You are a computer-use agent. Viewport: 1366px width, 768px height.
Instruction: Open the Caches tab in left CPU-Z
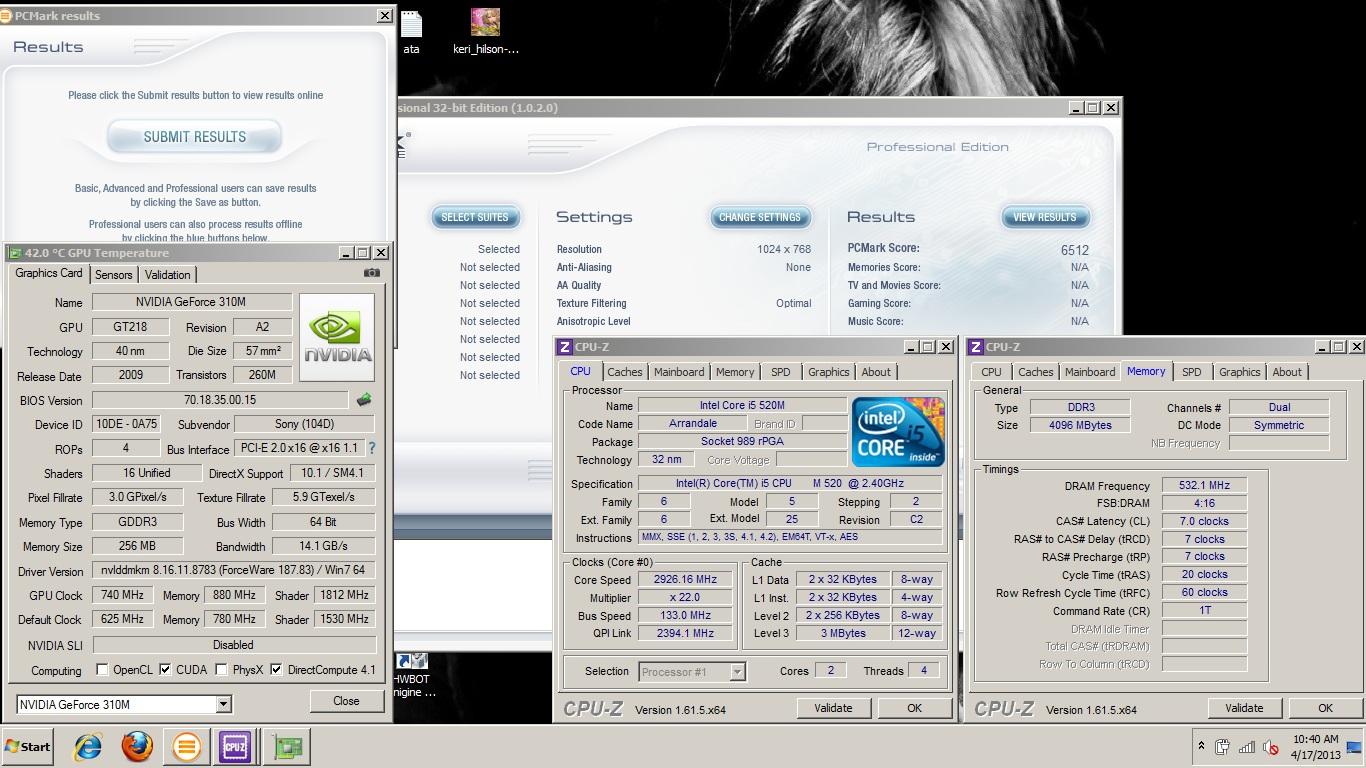(x=624, y=372)
